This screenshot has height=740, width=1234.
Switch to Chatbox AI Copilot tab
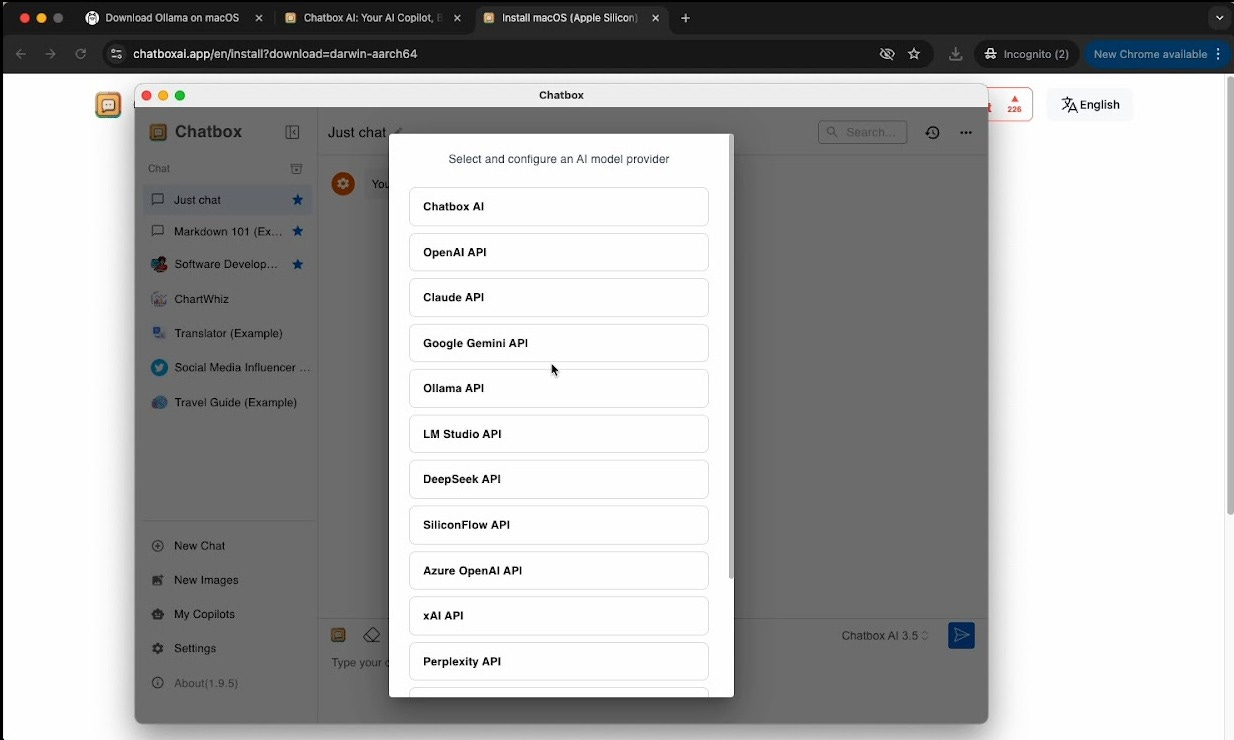pyautogui.click(x=372, y=18)
